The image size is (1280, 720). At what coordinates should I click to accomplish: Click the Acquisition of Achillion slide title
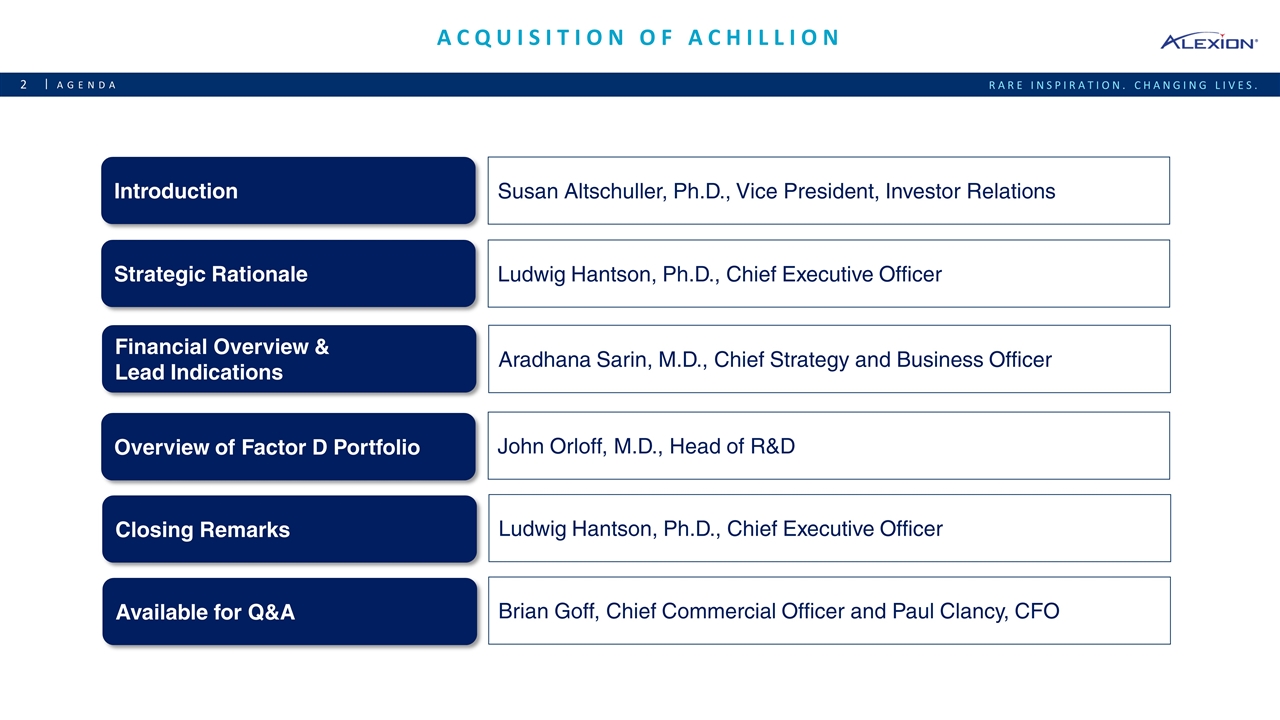[638, 38]
